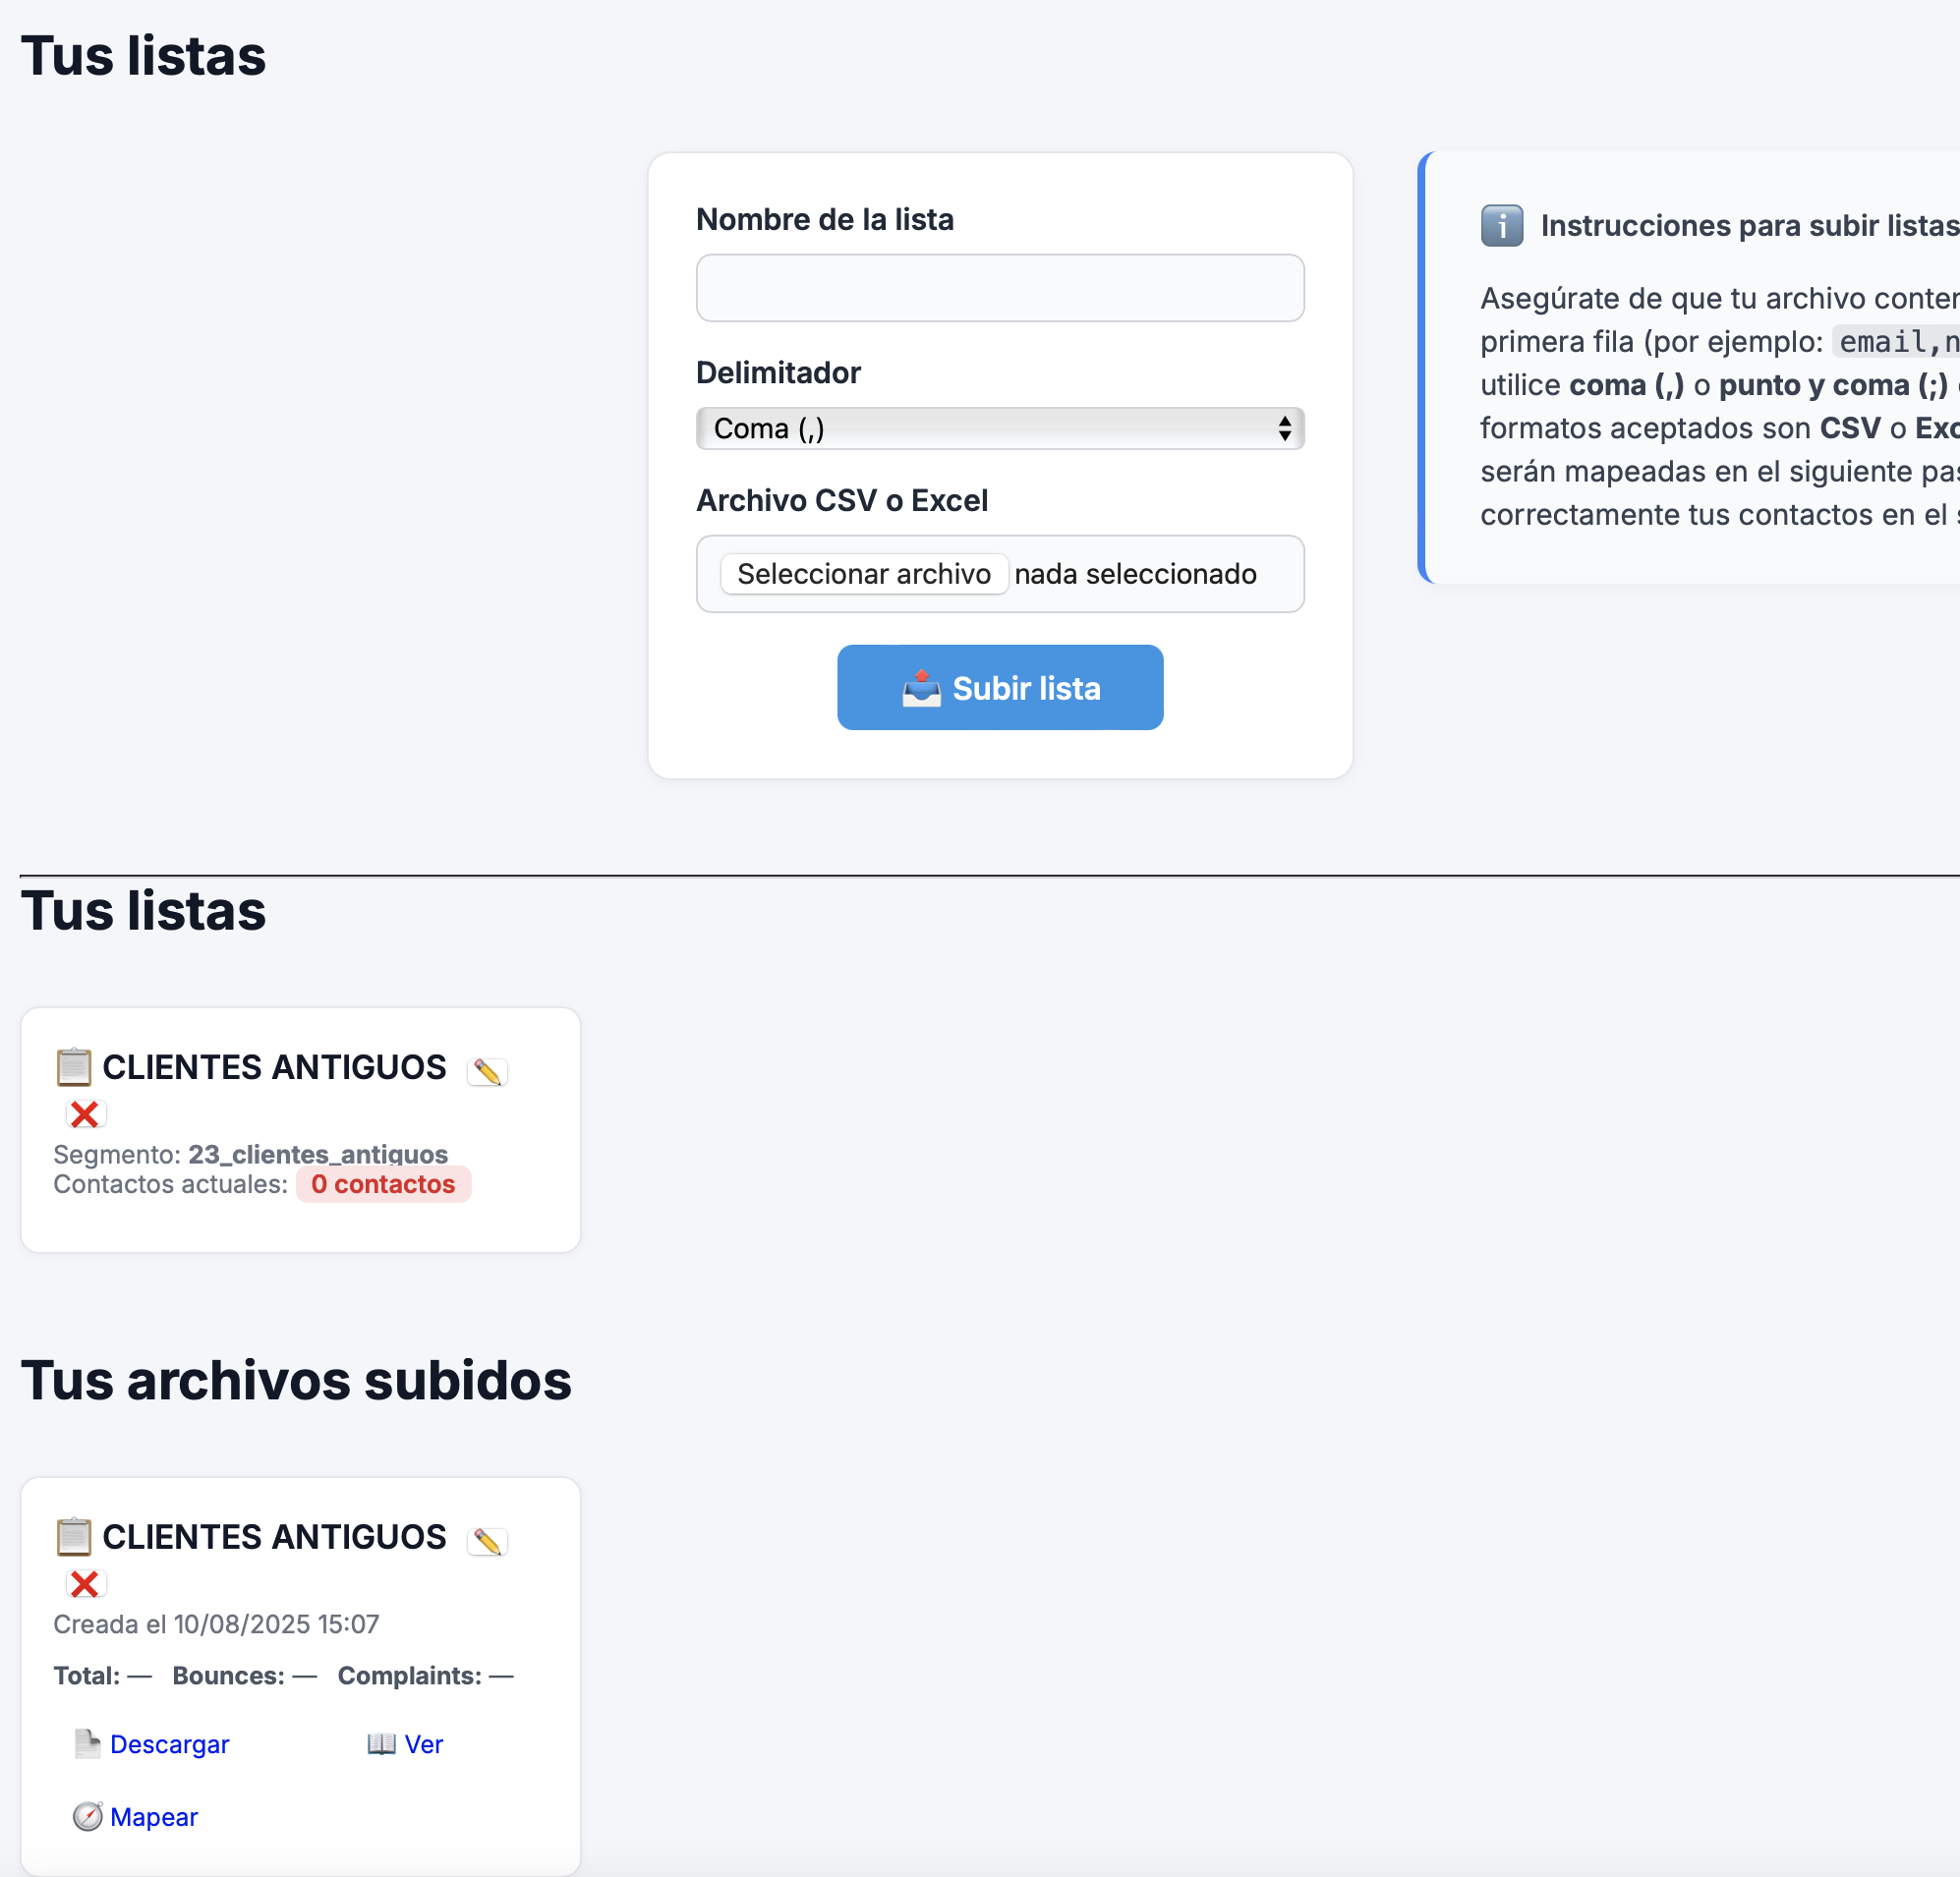The height and width of the screenshot is (1877, 1960).
Task: Click red X delete icon in Tus listas card
Action: [x=85, y=1113]
